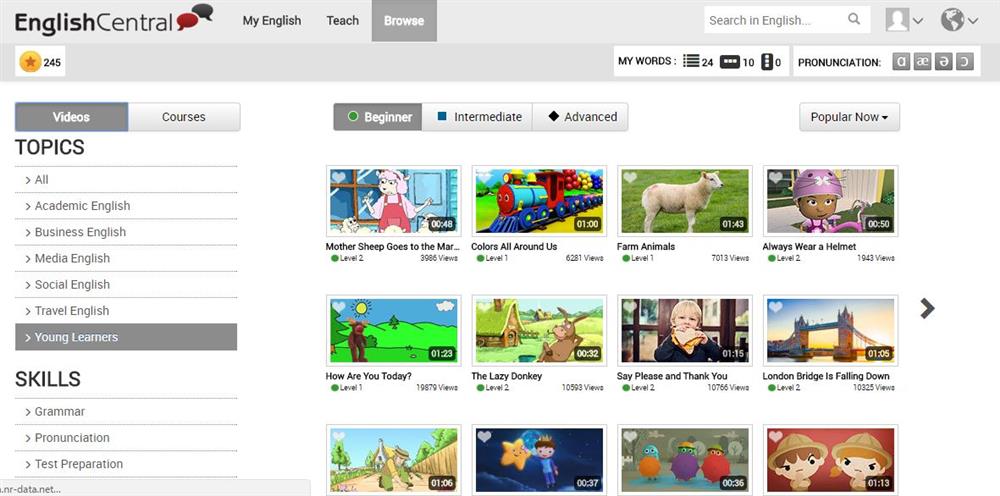Open the Popular Now sort dropdown
Viewport: 1000px width, 496px height.
[850, 117]
